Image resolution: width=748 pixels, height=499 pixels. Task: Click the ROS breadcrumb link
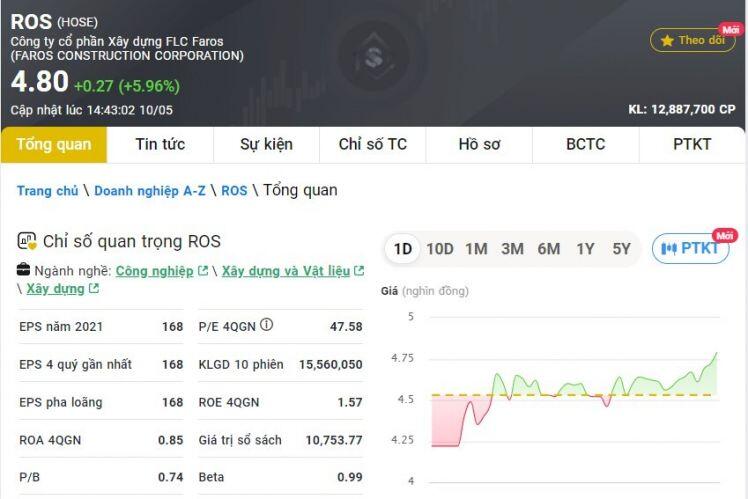click(234, 191)
